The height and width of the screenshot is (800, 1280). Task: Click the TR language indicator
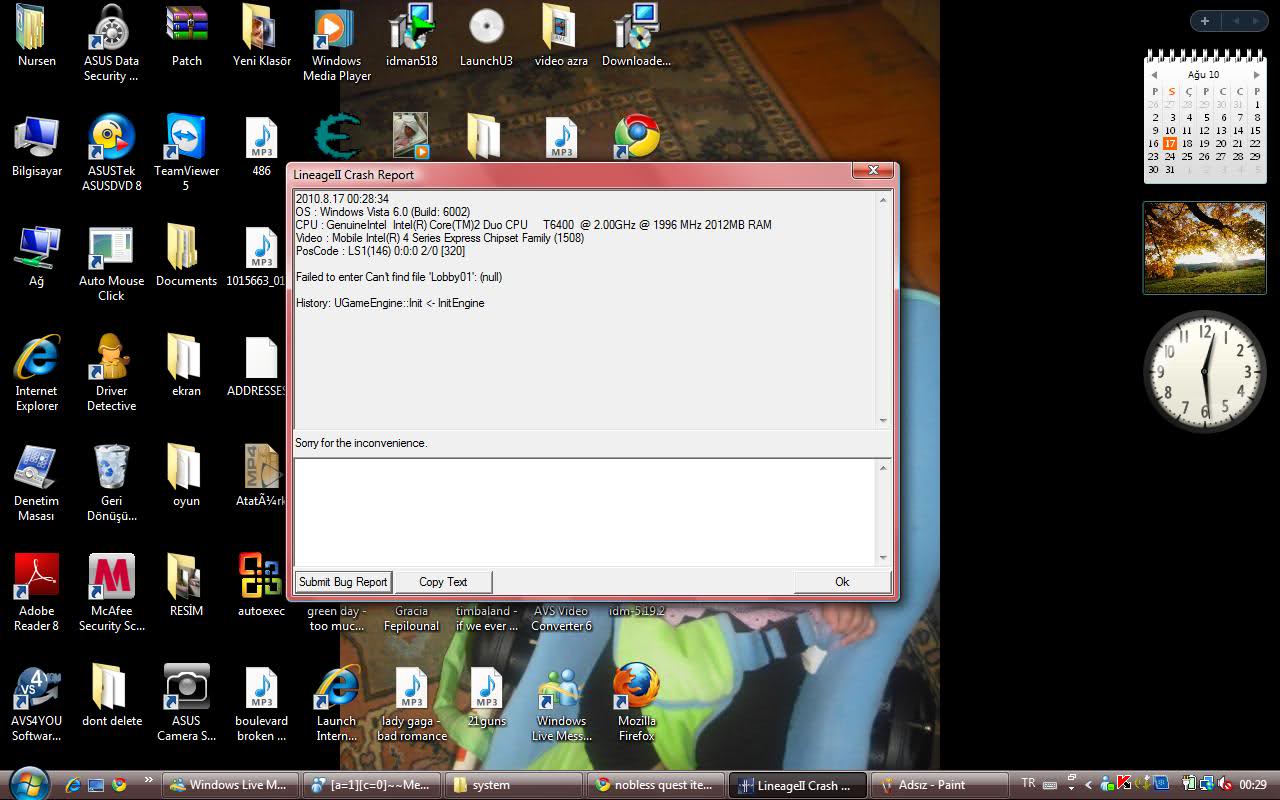1028,783
